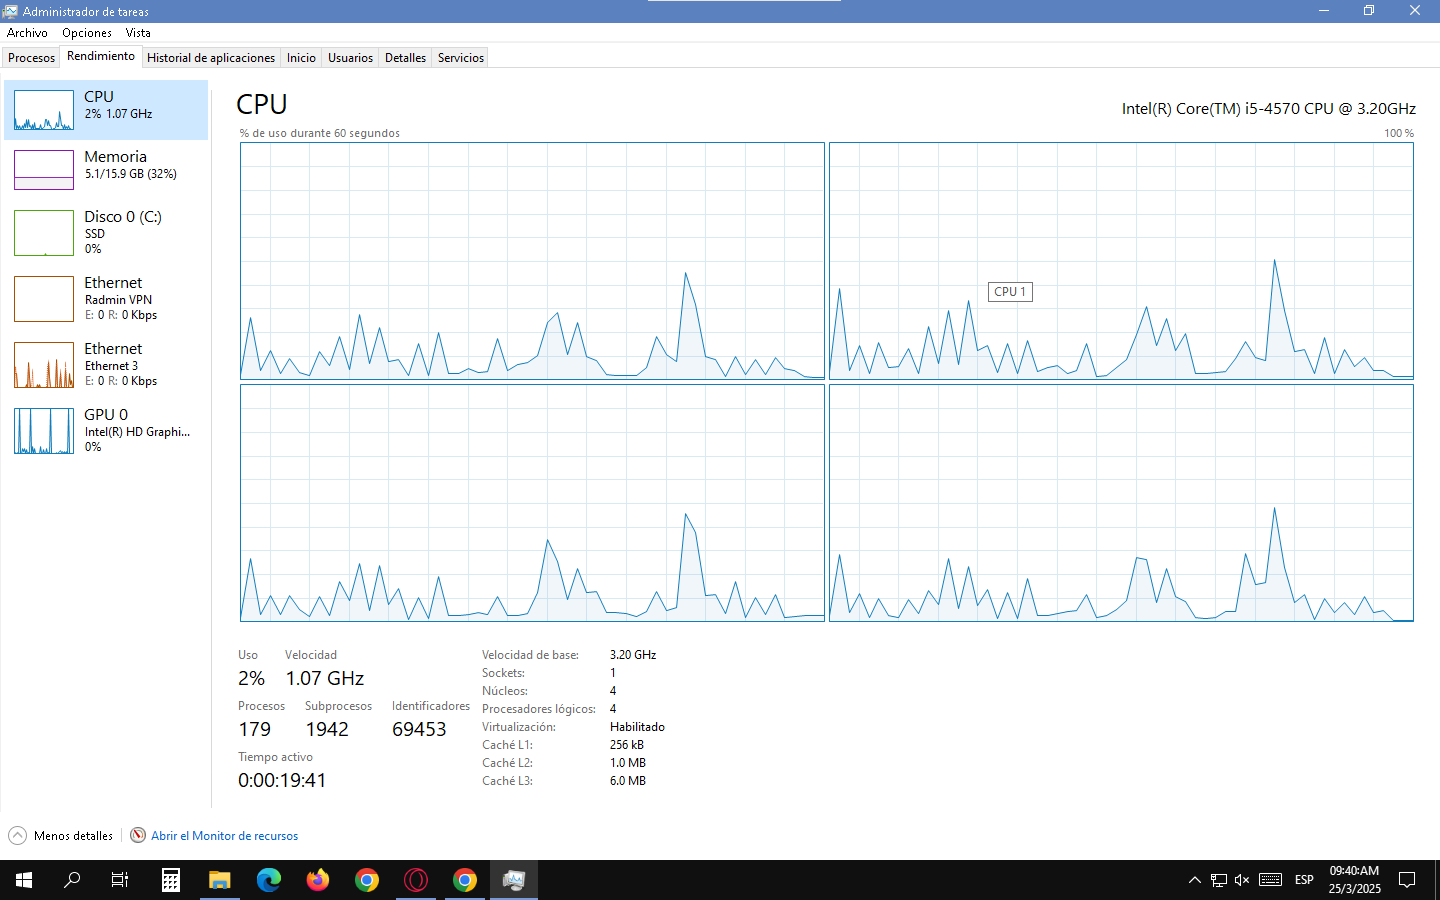The width and height of the screenshot is (1440, 900).
Task: Collapse view with Menos detalles chevron
Action: pos(17,835)
